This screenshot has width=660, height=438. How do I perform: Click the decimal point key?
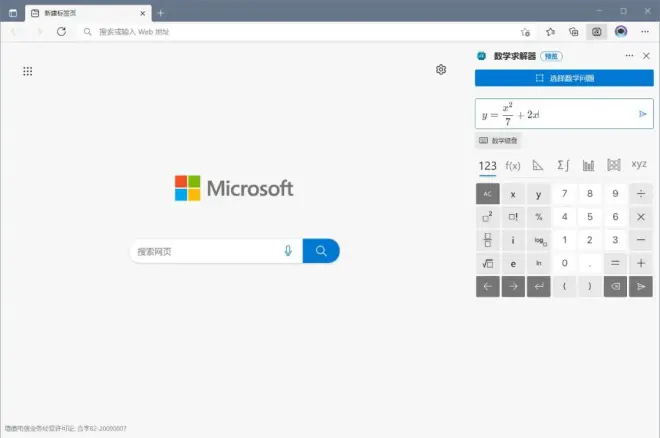(590, 263)
